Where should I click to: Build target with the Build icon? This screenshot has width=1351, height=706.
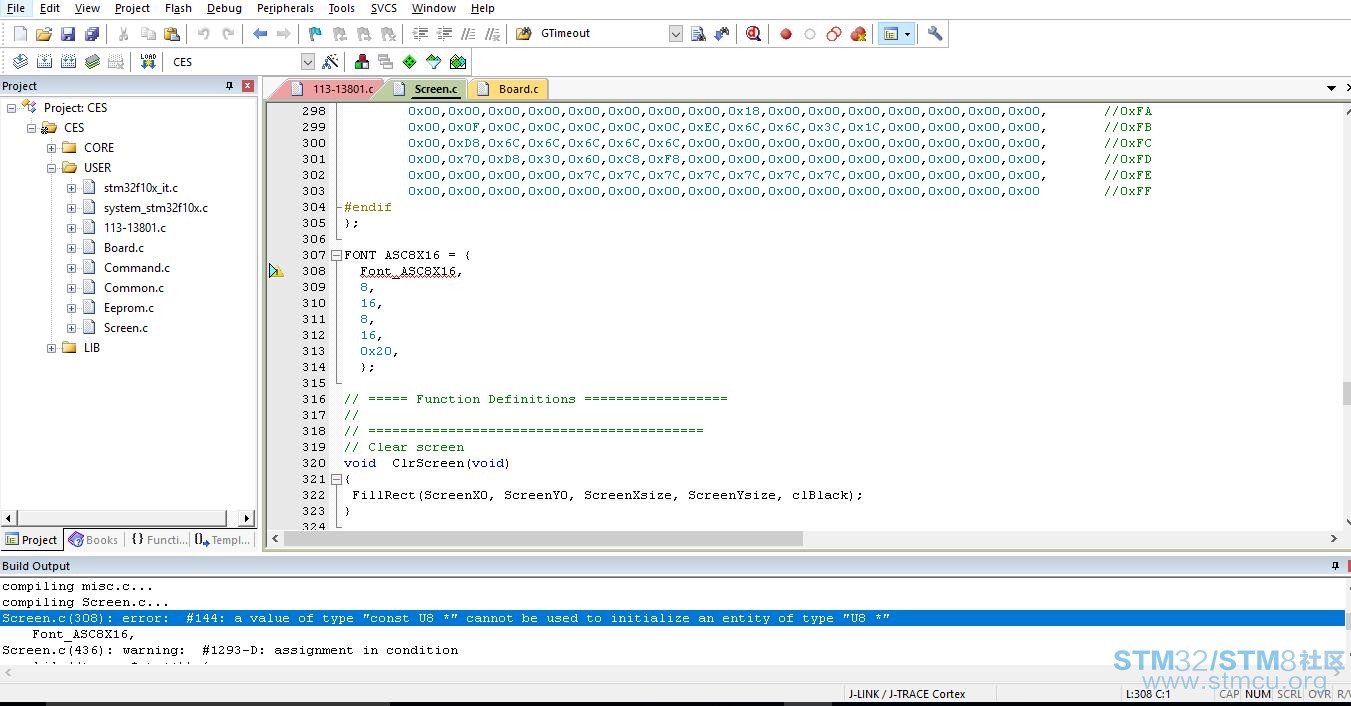tap(44, 62)
